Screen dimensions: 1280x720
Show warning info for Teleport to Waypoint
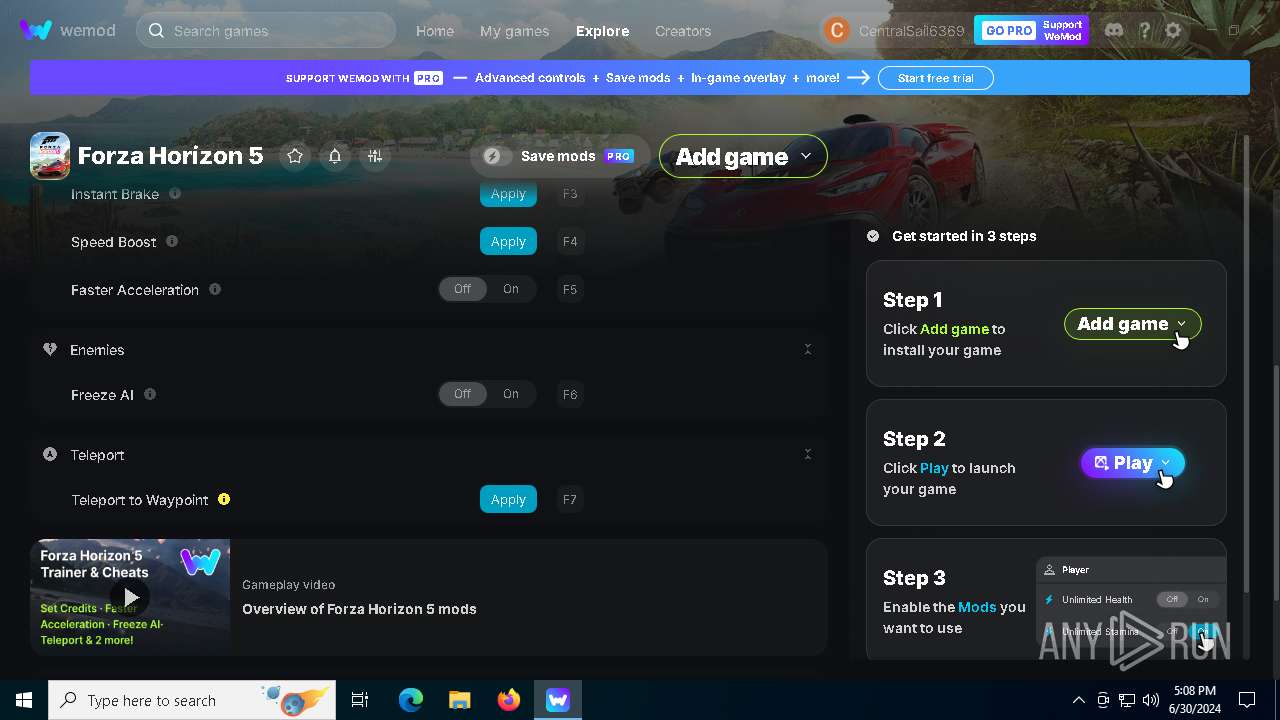click(224, 499)
